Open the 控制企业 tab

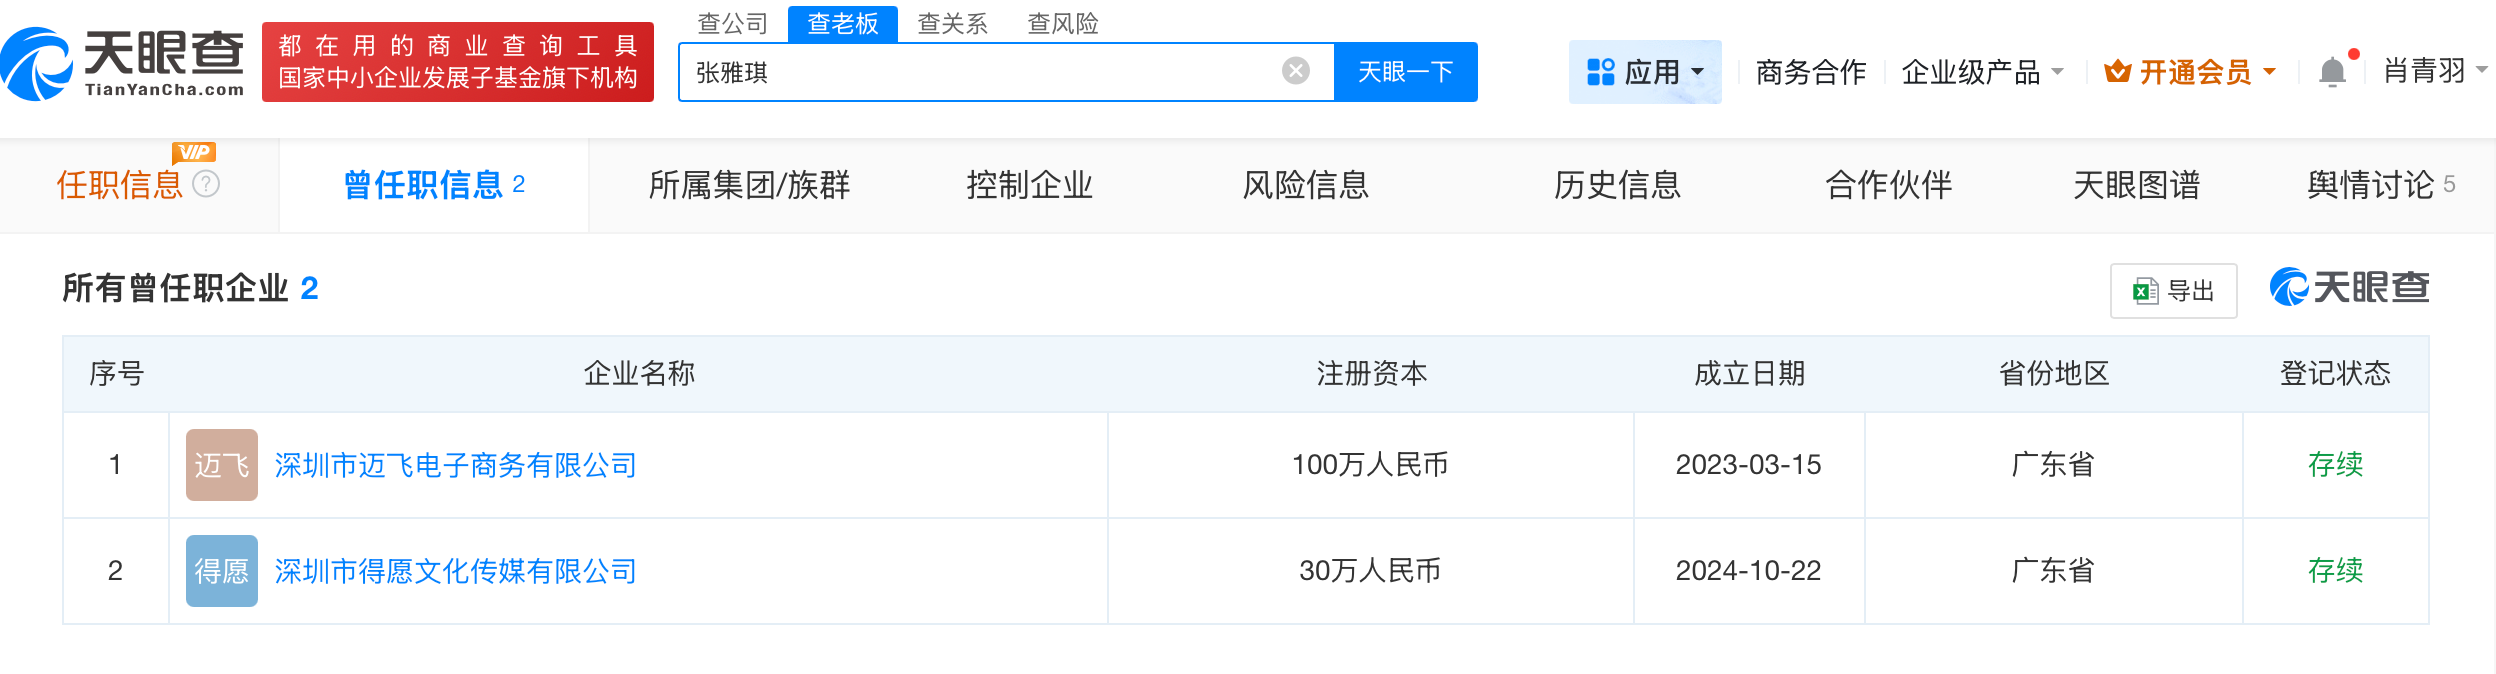(1030, 185)
